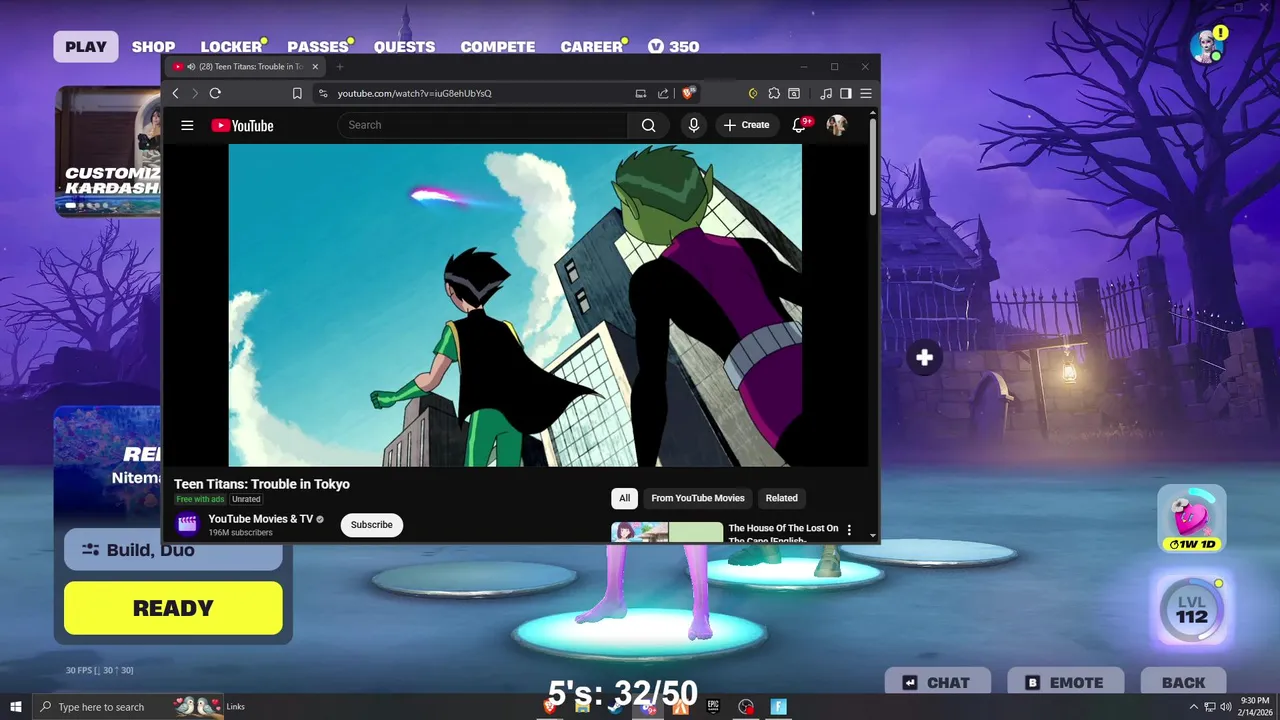The height and width of the screenshot is (720, 1280).
Task: Open the volume speaker tray icon
Action: coord(1226,707)
